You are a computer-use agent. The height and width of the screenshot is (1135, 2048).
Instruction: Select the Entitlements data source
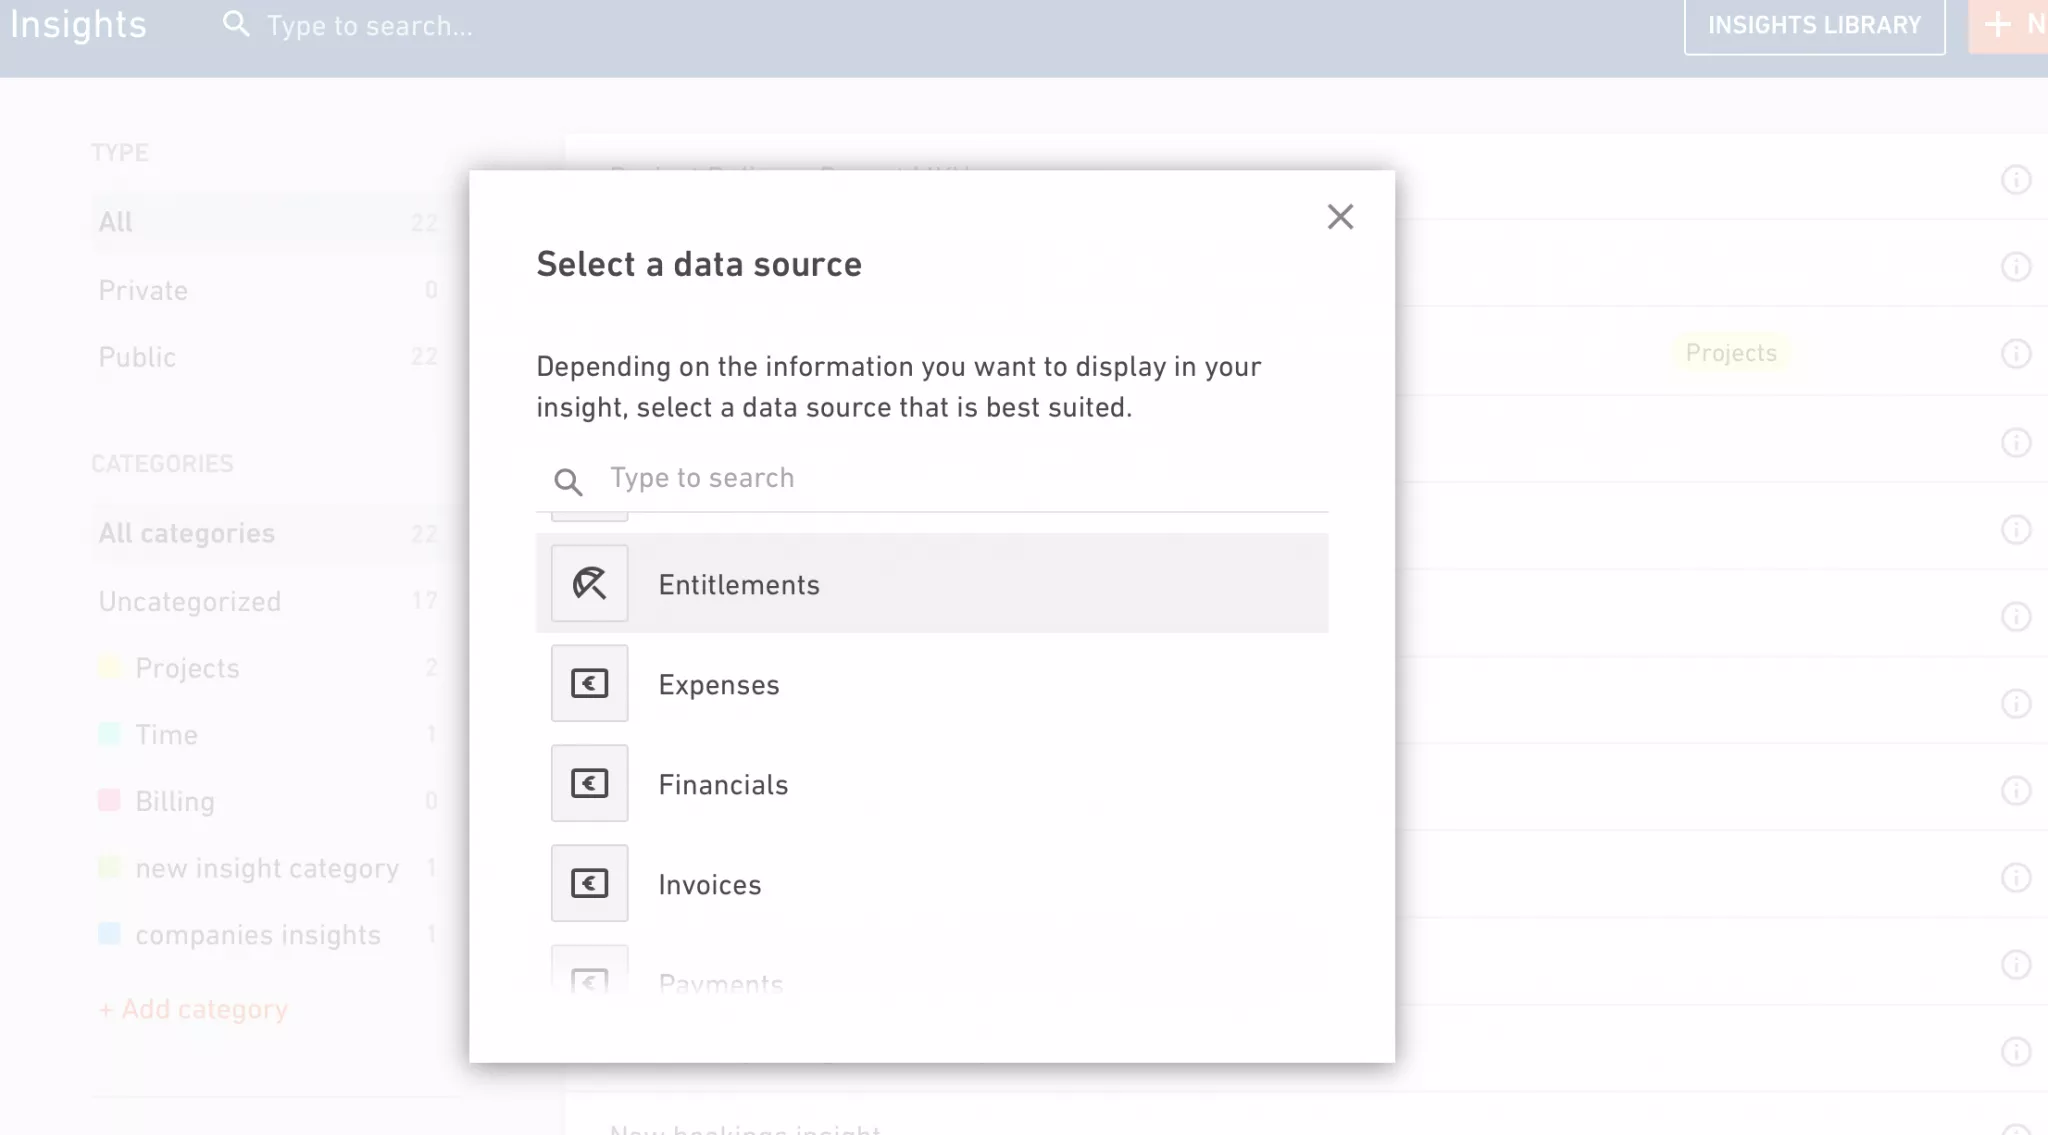click(932, 583)
